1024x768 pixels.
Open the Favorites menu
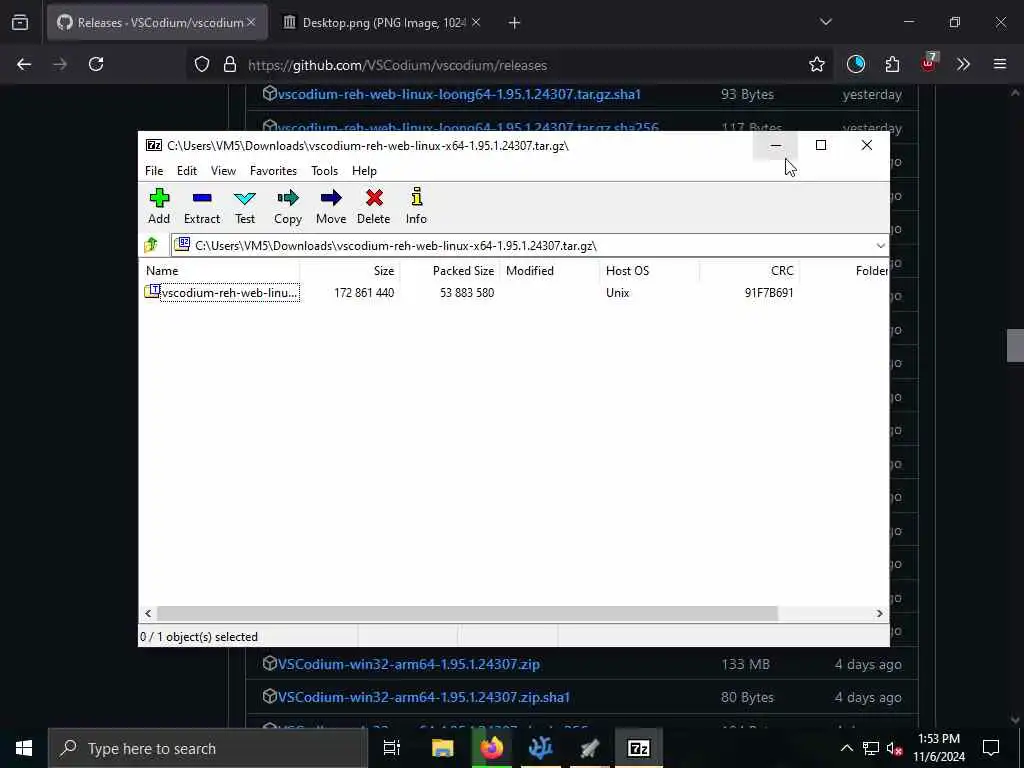[273, 170]
